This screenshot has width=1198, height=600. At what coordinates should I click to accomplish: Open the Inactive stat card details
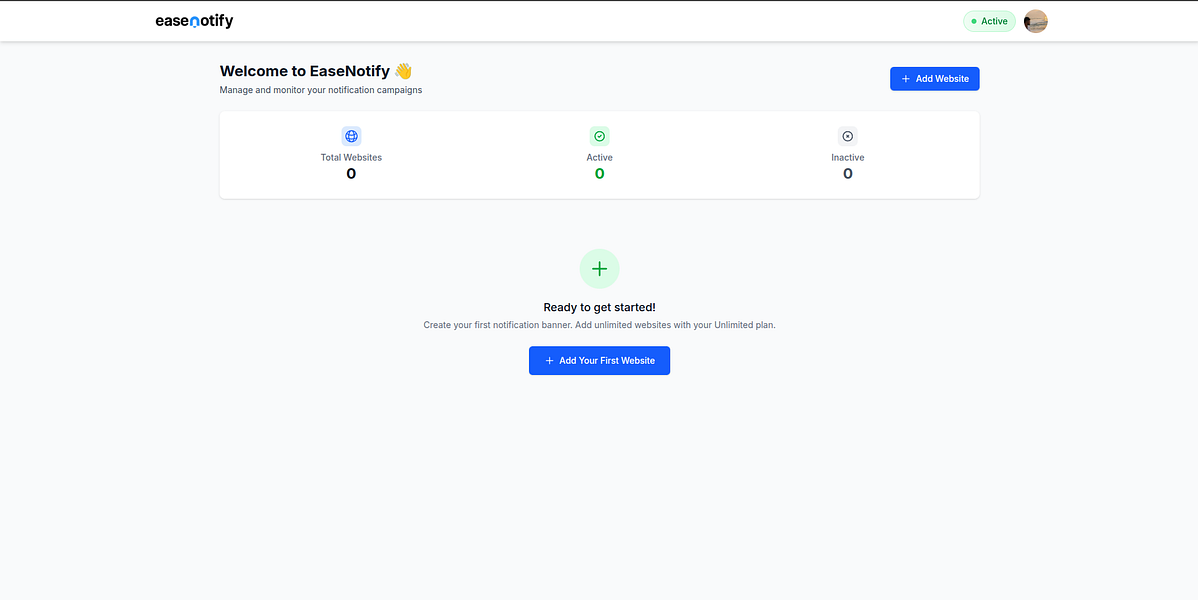coord(847,155)
